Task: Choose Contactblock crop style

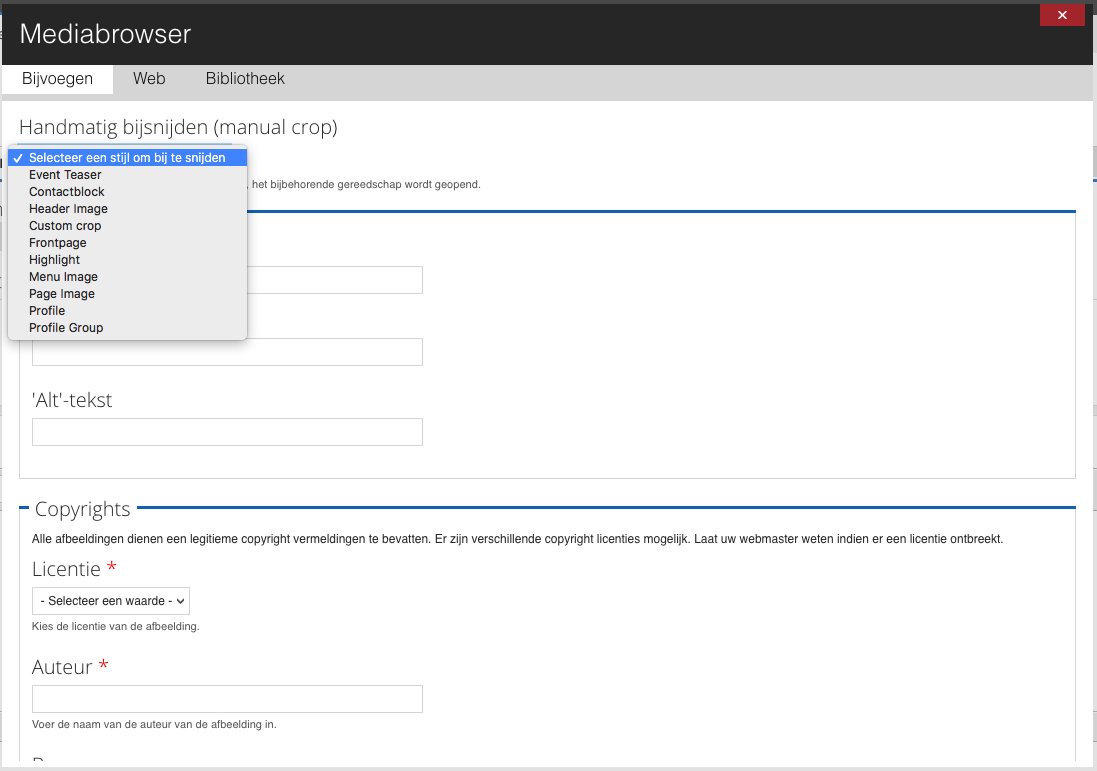Action: coord(67,192)
